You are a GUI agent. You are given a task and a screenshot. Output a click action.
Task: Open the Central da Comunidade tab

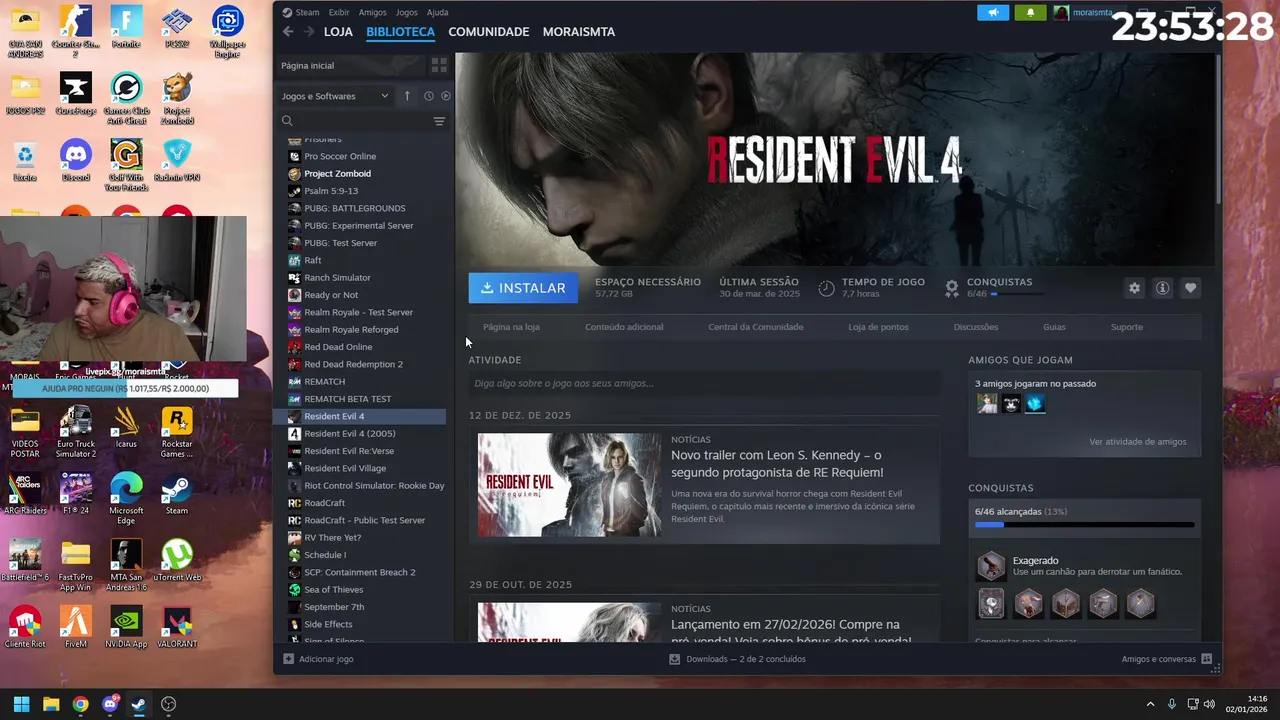756,327
